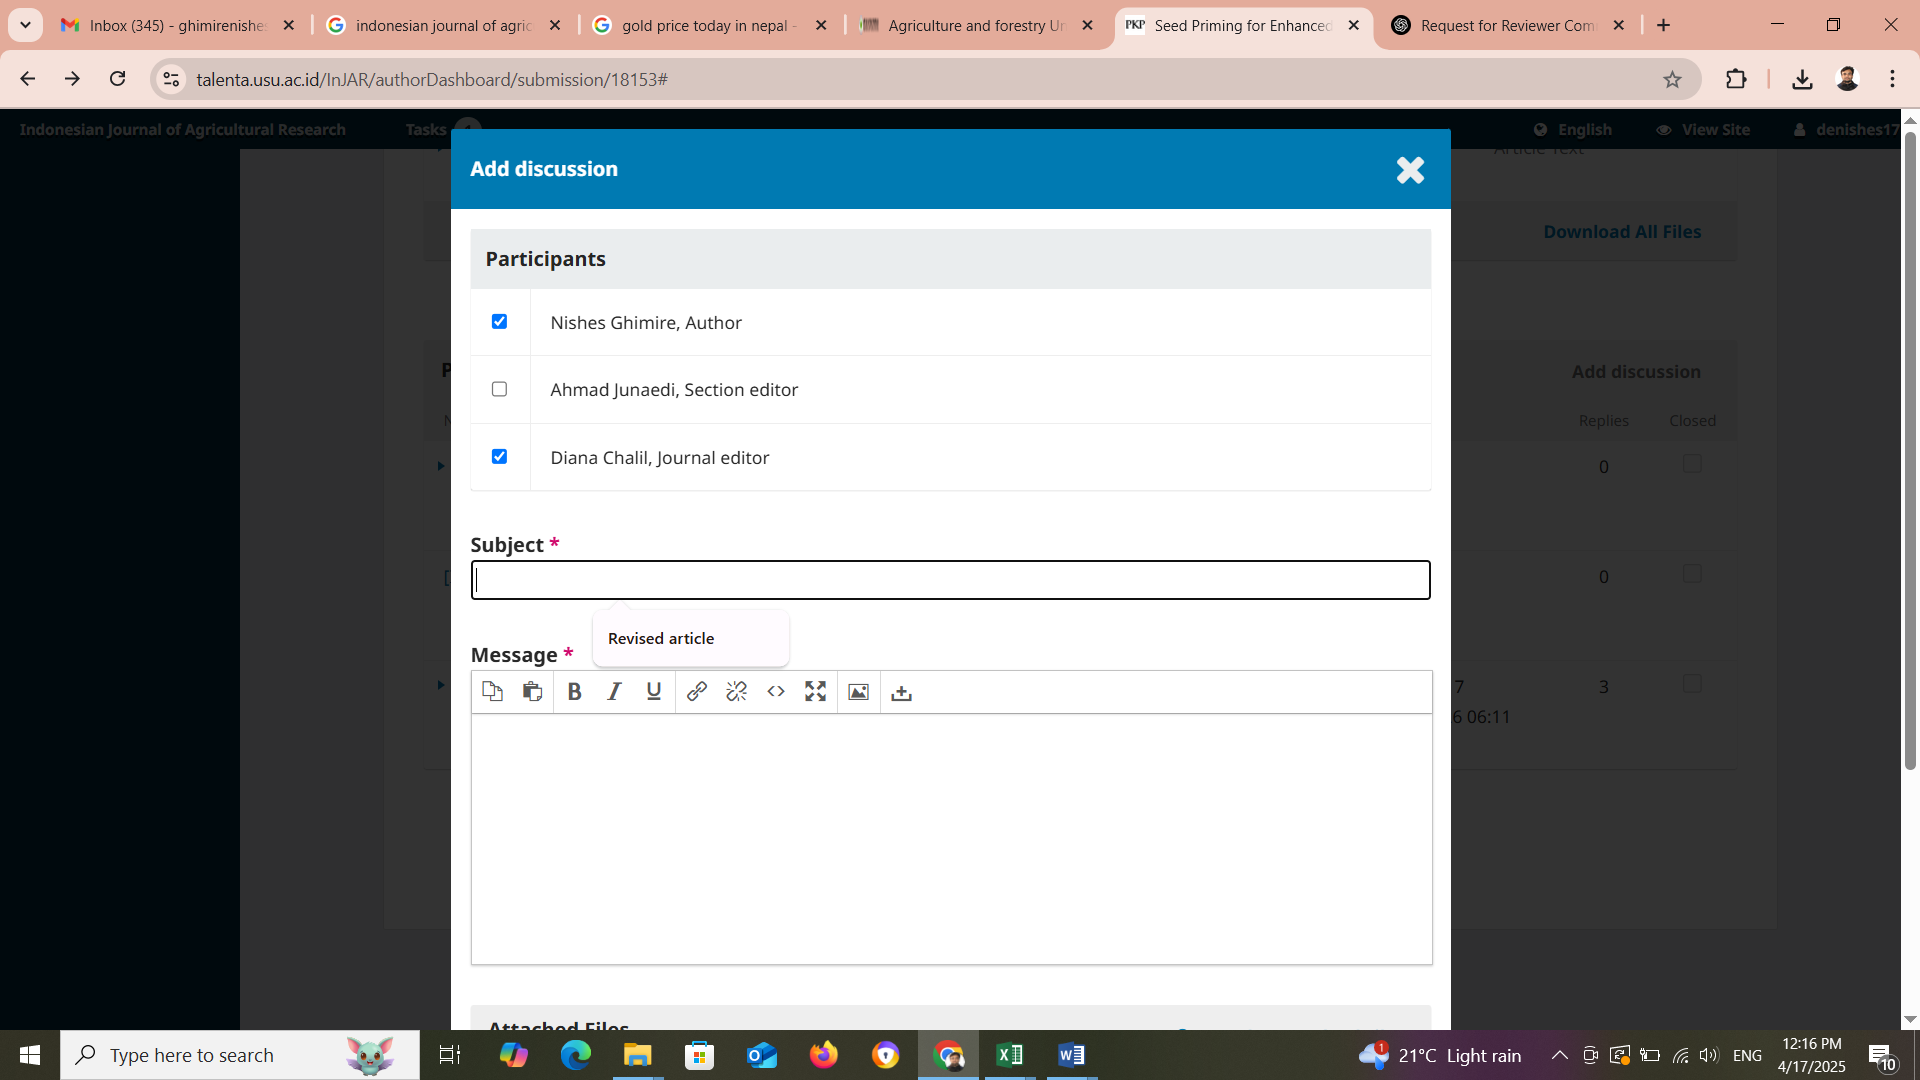Open Excel from the taskbar
1920x1080 pixels.
(1009, 1055)
